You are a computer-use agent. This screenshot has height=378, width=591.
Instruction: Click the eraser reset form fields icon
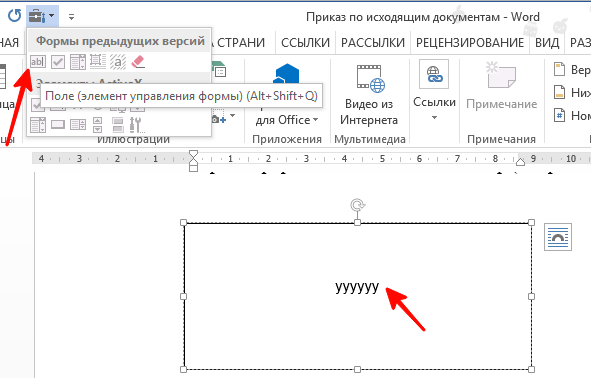point(138,61)
